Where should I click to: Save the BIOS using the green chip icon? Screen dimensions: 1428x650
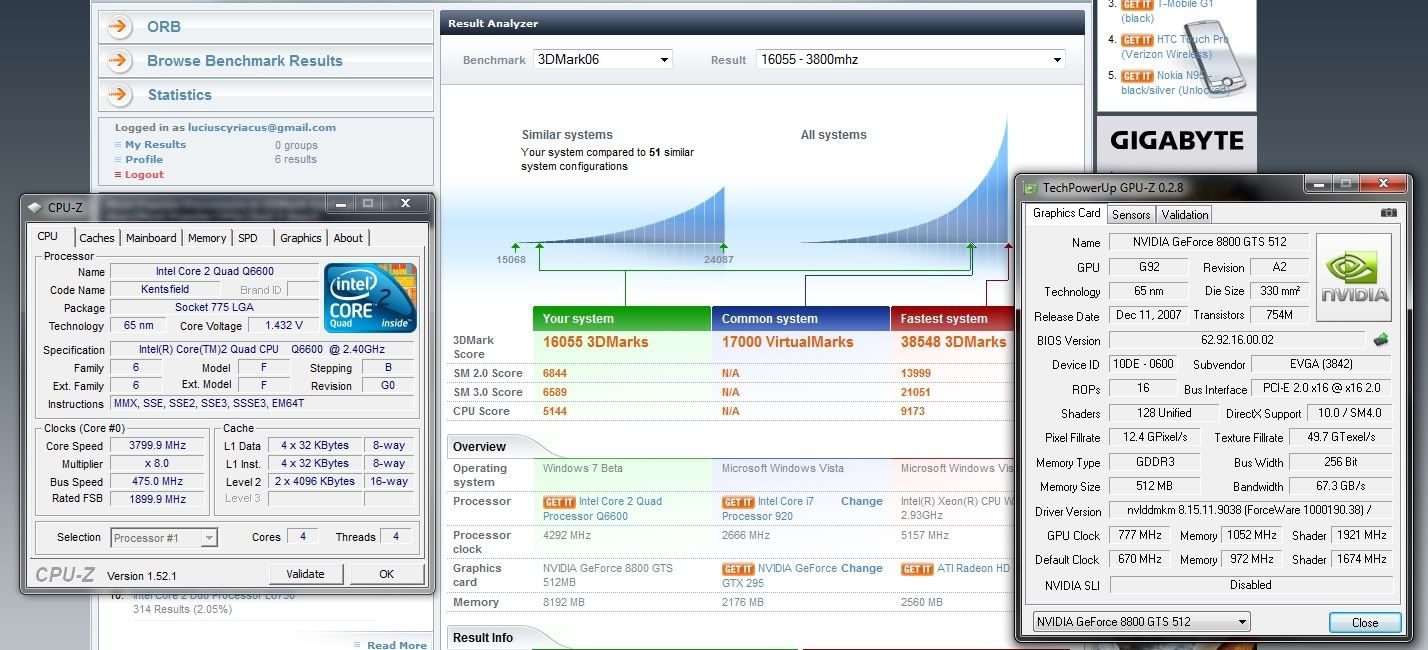1381,339
